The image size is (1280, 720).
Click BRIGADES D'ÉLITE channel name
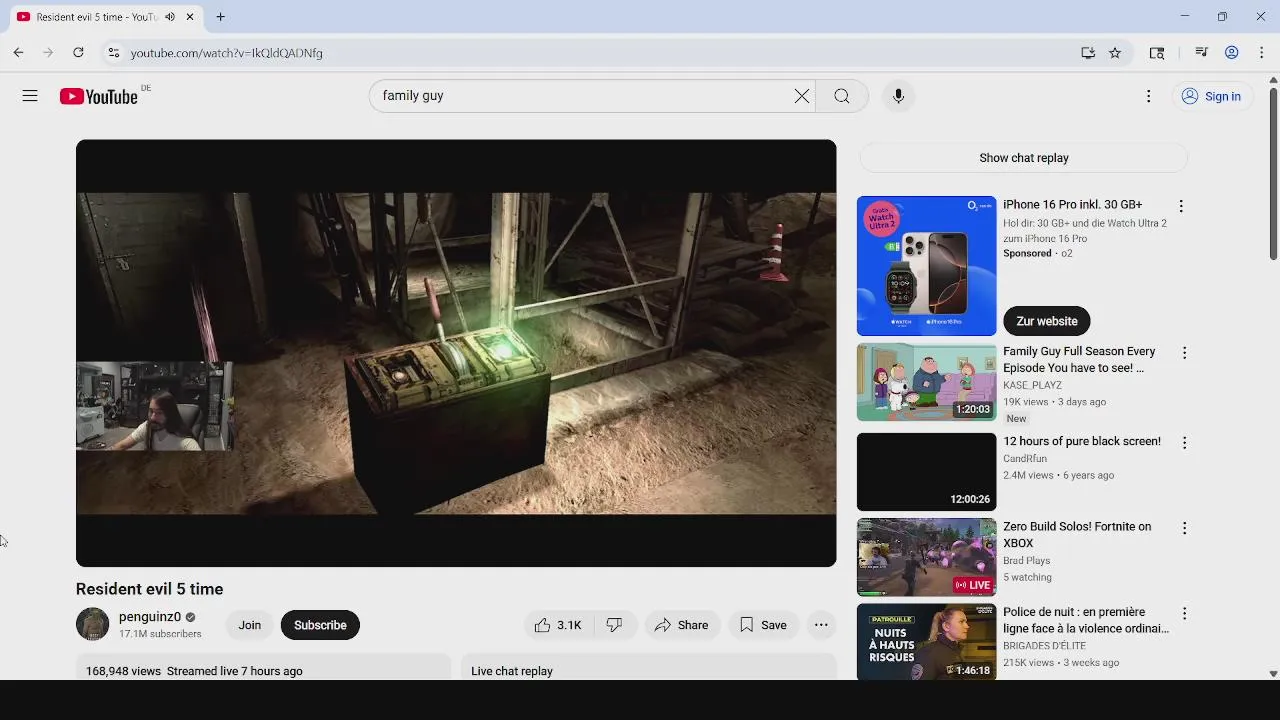click(x=1044, y=646)
